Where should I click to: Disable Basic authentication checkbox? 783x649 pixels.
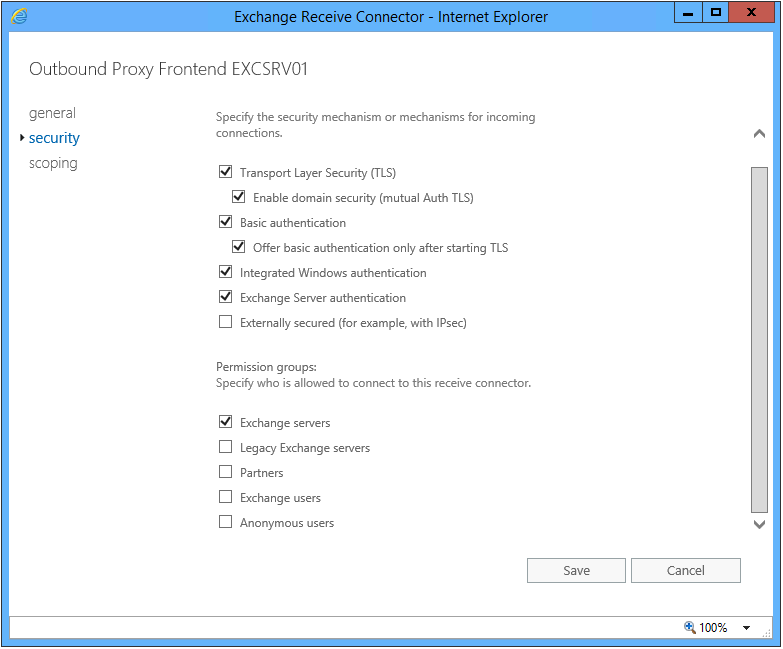pos(226,222)
